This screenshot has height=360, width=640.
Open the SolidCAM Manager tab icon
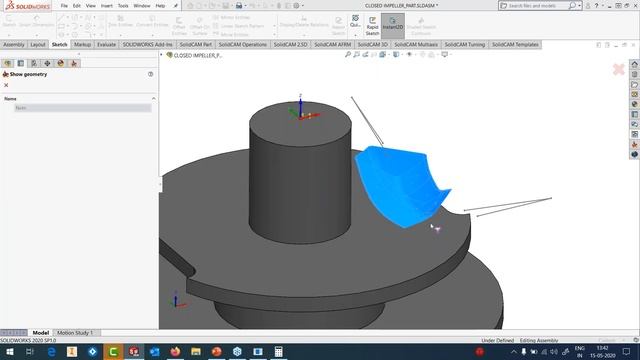pos(74,63)
